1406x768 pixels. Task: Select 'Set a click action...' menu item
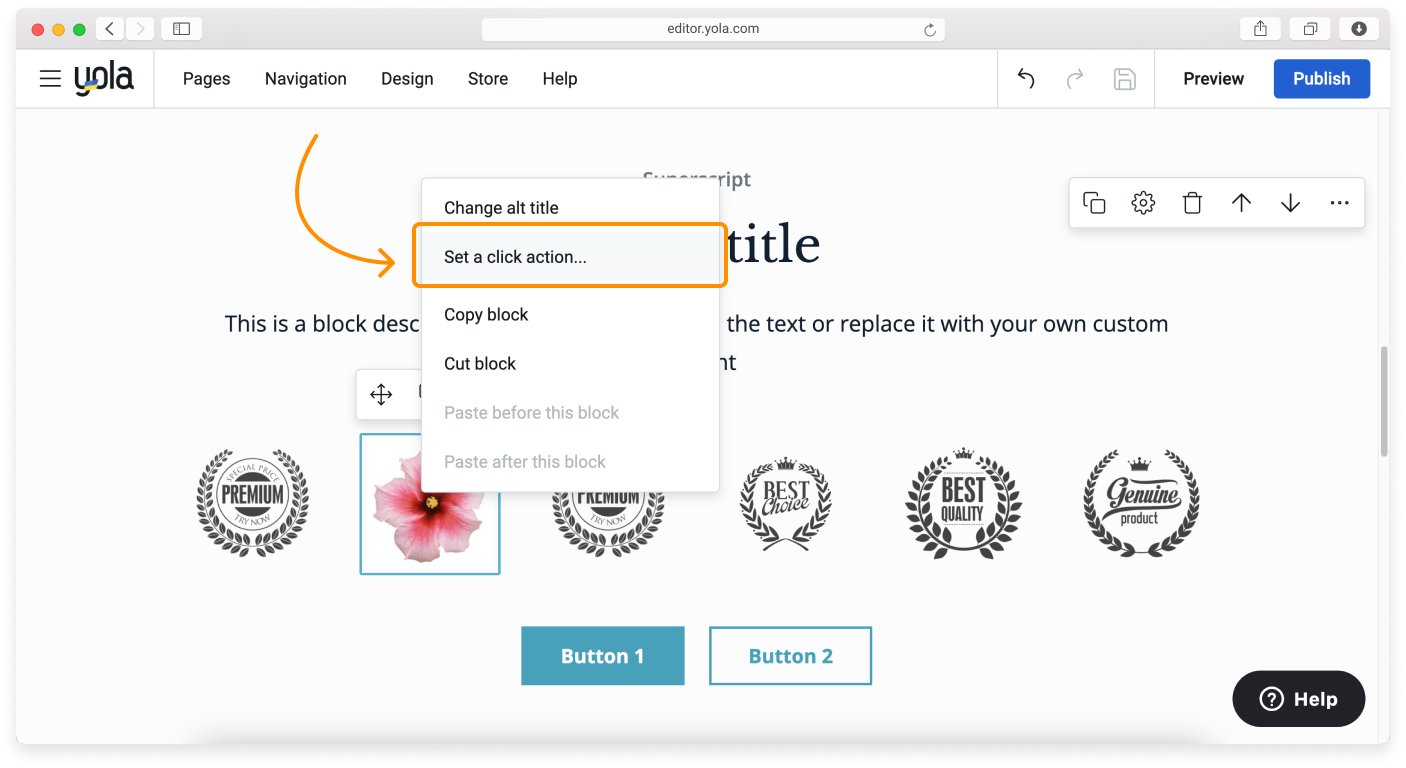[515, 257]
